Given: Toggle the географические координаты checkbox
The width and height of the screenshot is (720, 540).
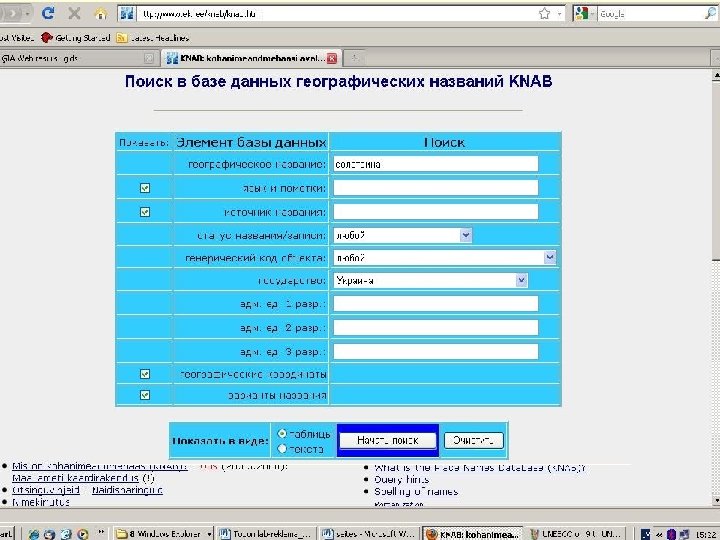Looking at the screenshot, I should [x=145, y=374].
